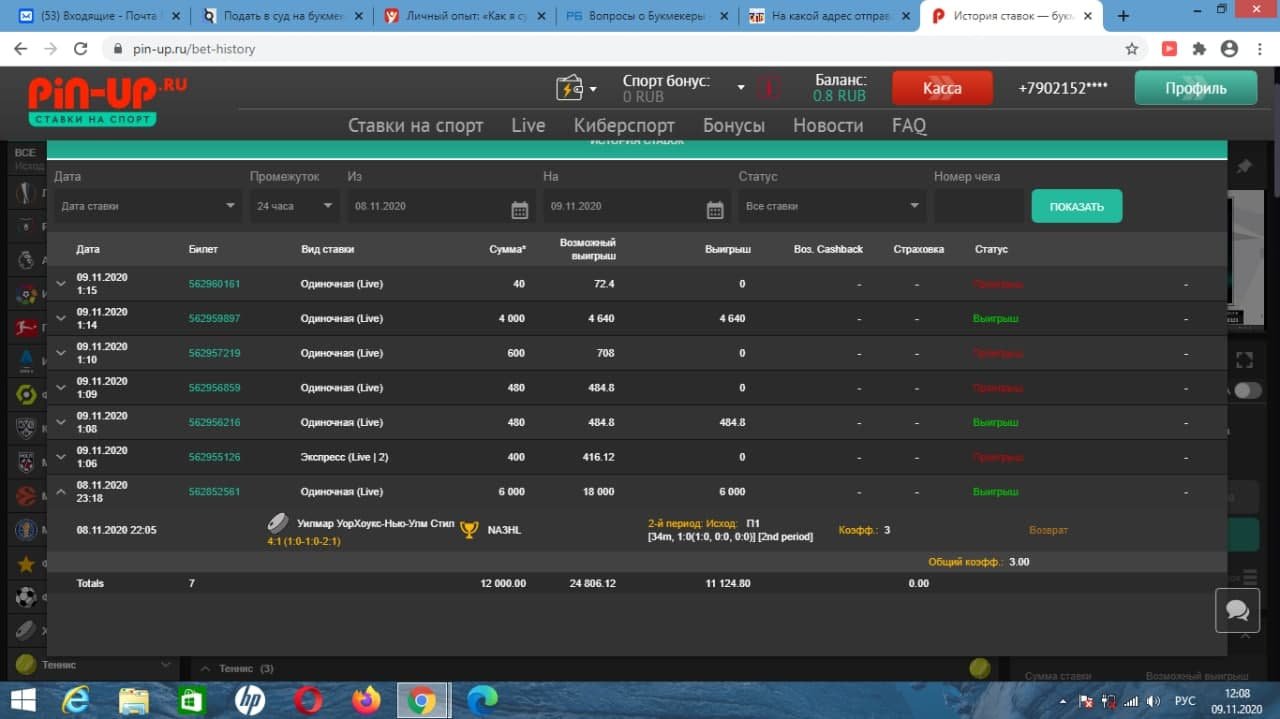The height and width of the screenshot is (719, 1280).
Task: Reload the page
Action: coord(81,49)
